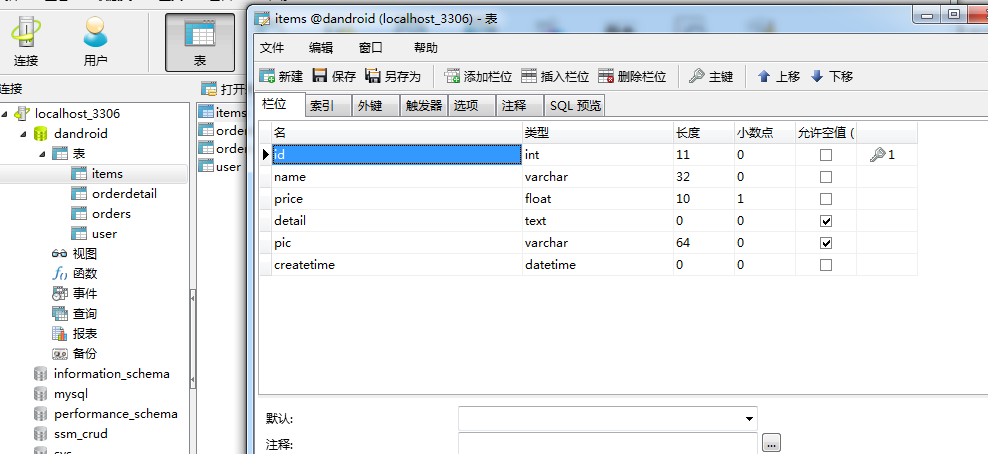Collapse the localhost_3306 connection node

pyautogui.click(x=5, y=113)
